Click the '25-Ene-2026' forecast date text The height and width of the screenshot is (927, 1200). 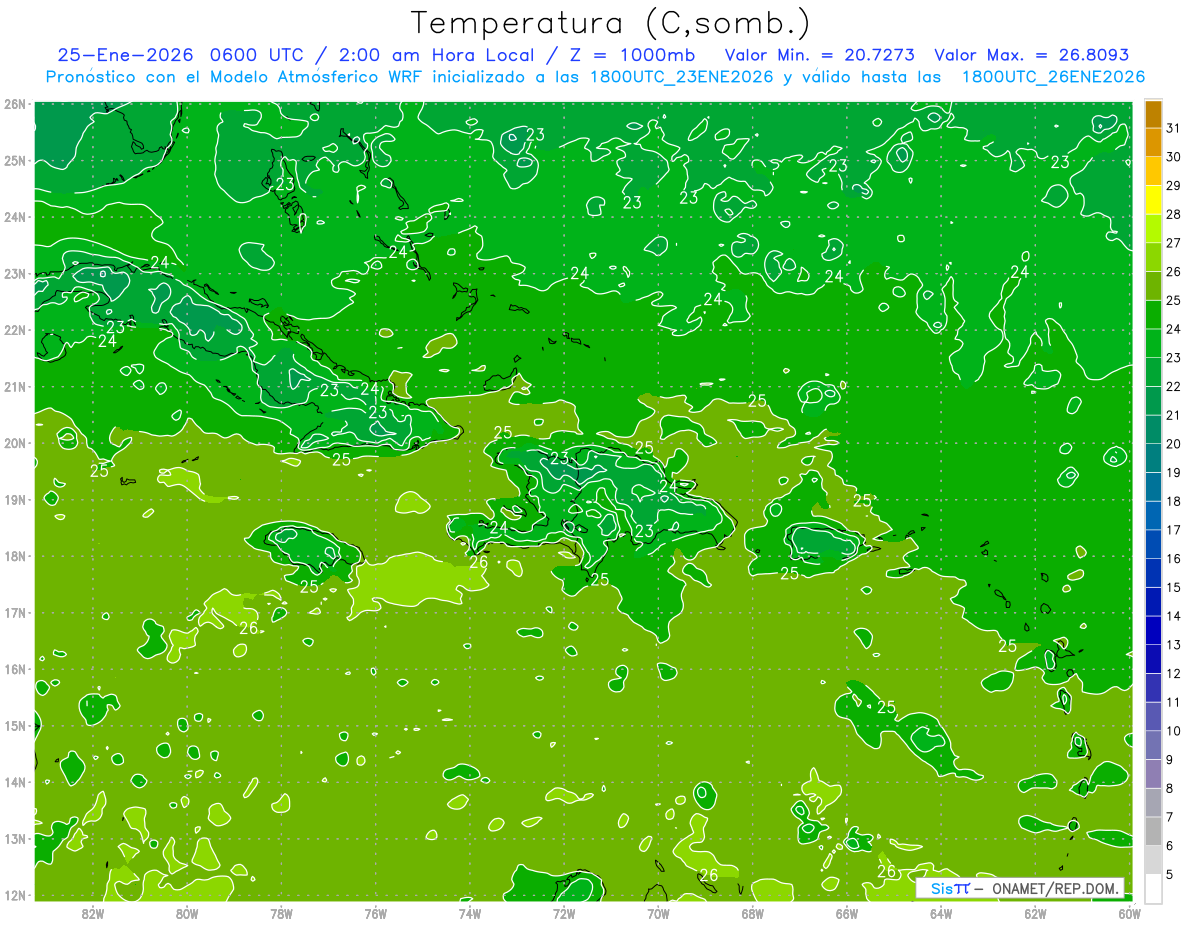point(125,55)
